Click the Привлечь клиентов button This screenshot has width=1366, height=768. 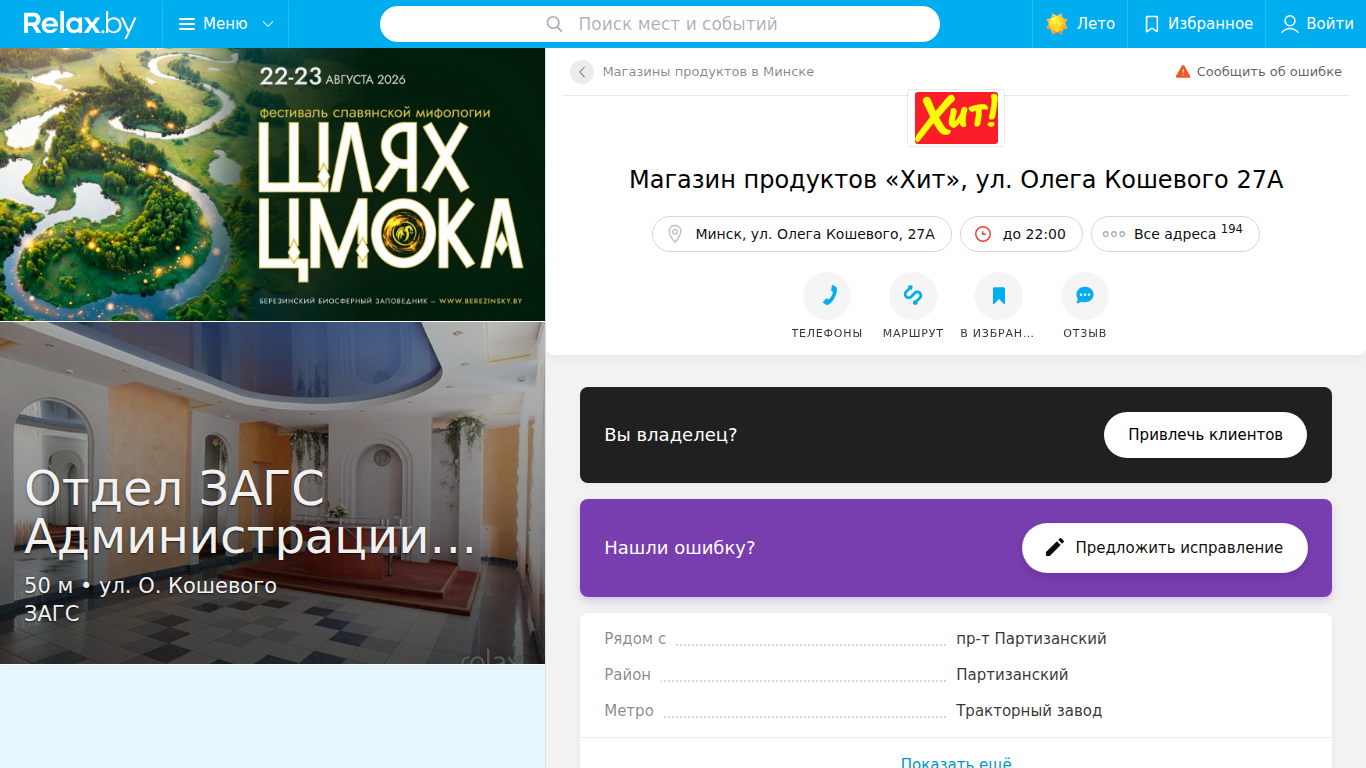1205,435
